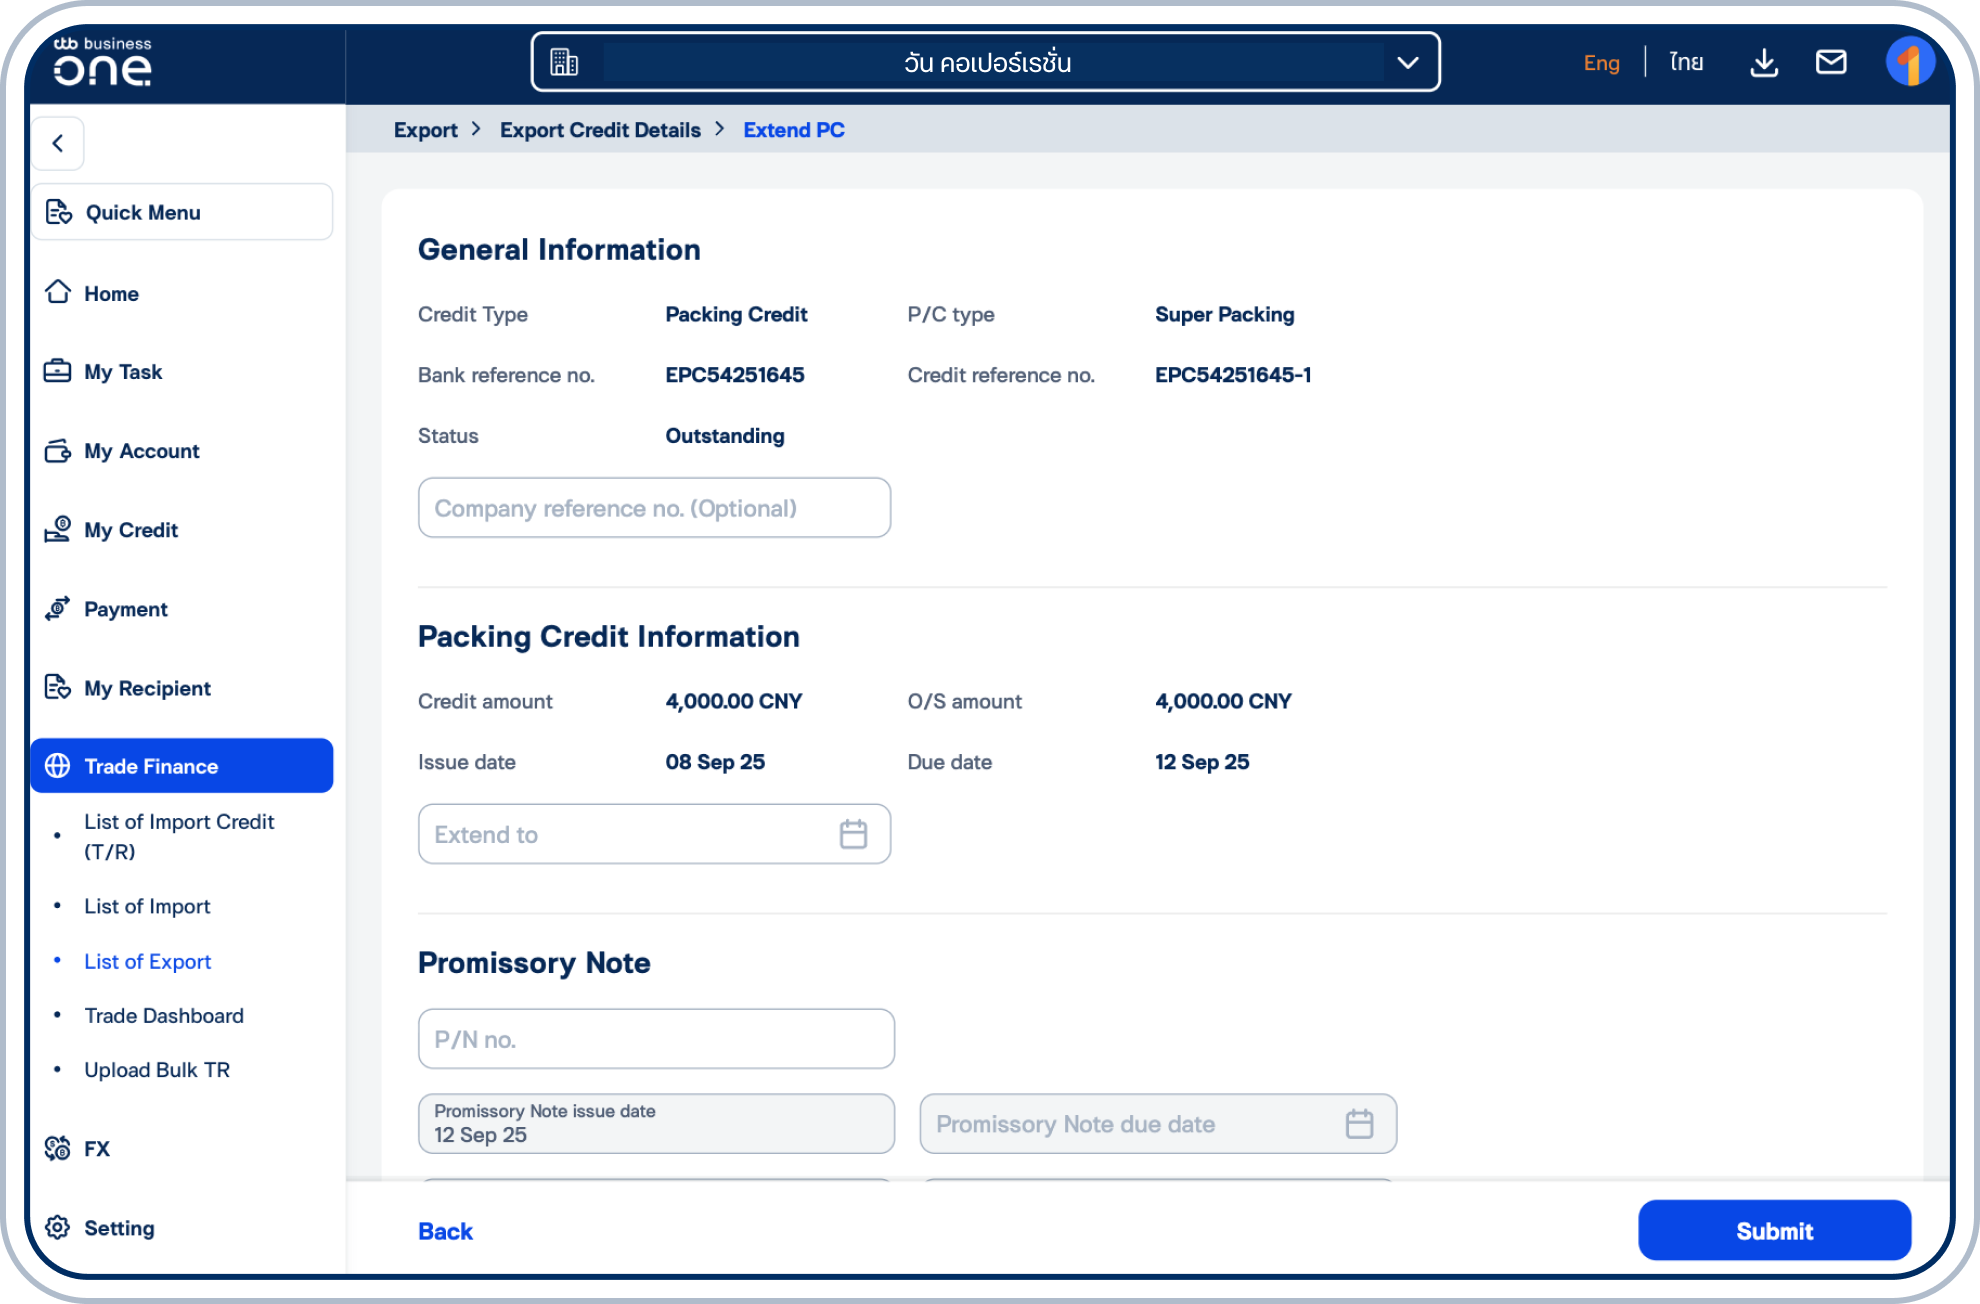Click the user profile avatar
The height and width of the screenshot is (1304, 1980).
pyautogui.click(x=1909, y=62)
